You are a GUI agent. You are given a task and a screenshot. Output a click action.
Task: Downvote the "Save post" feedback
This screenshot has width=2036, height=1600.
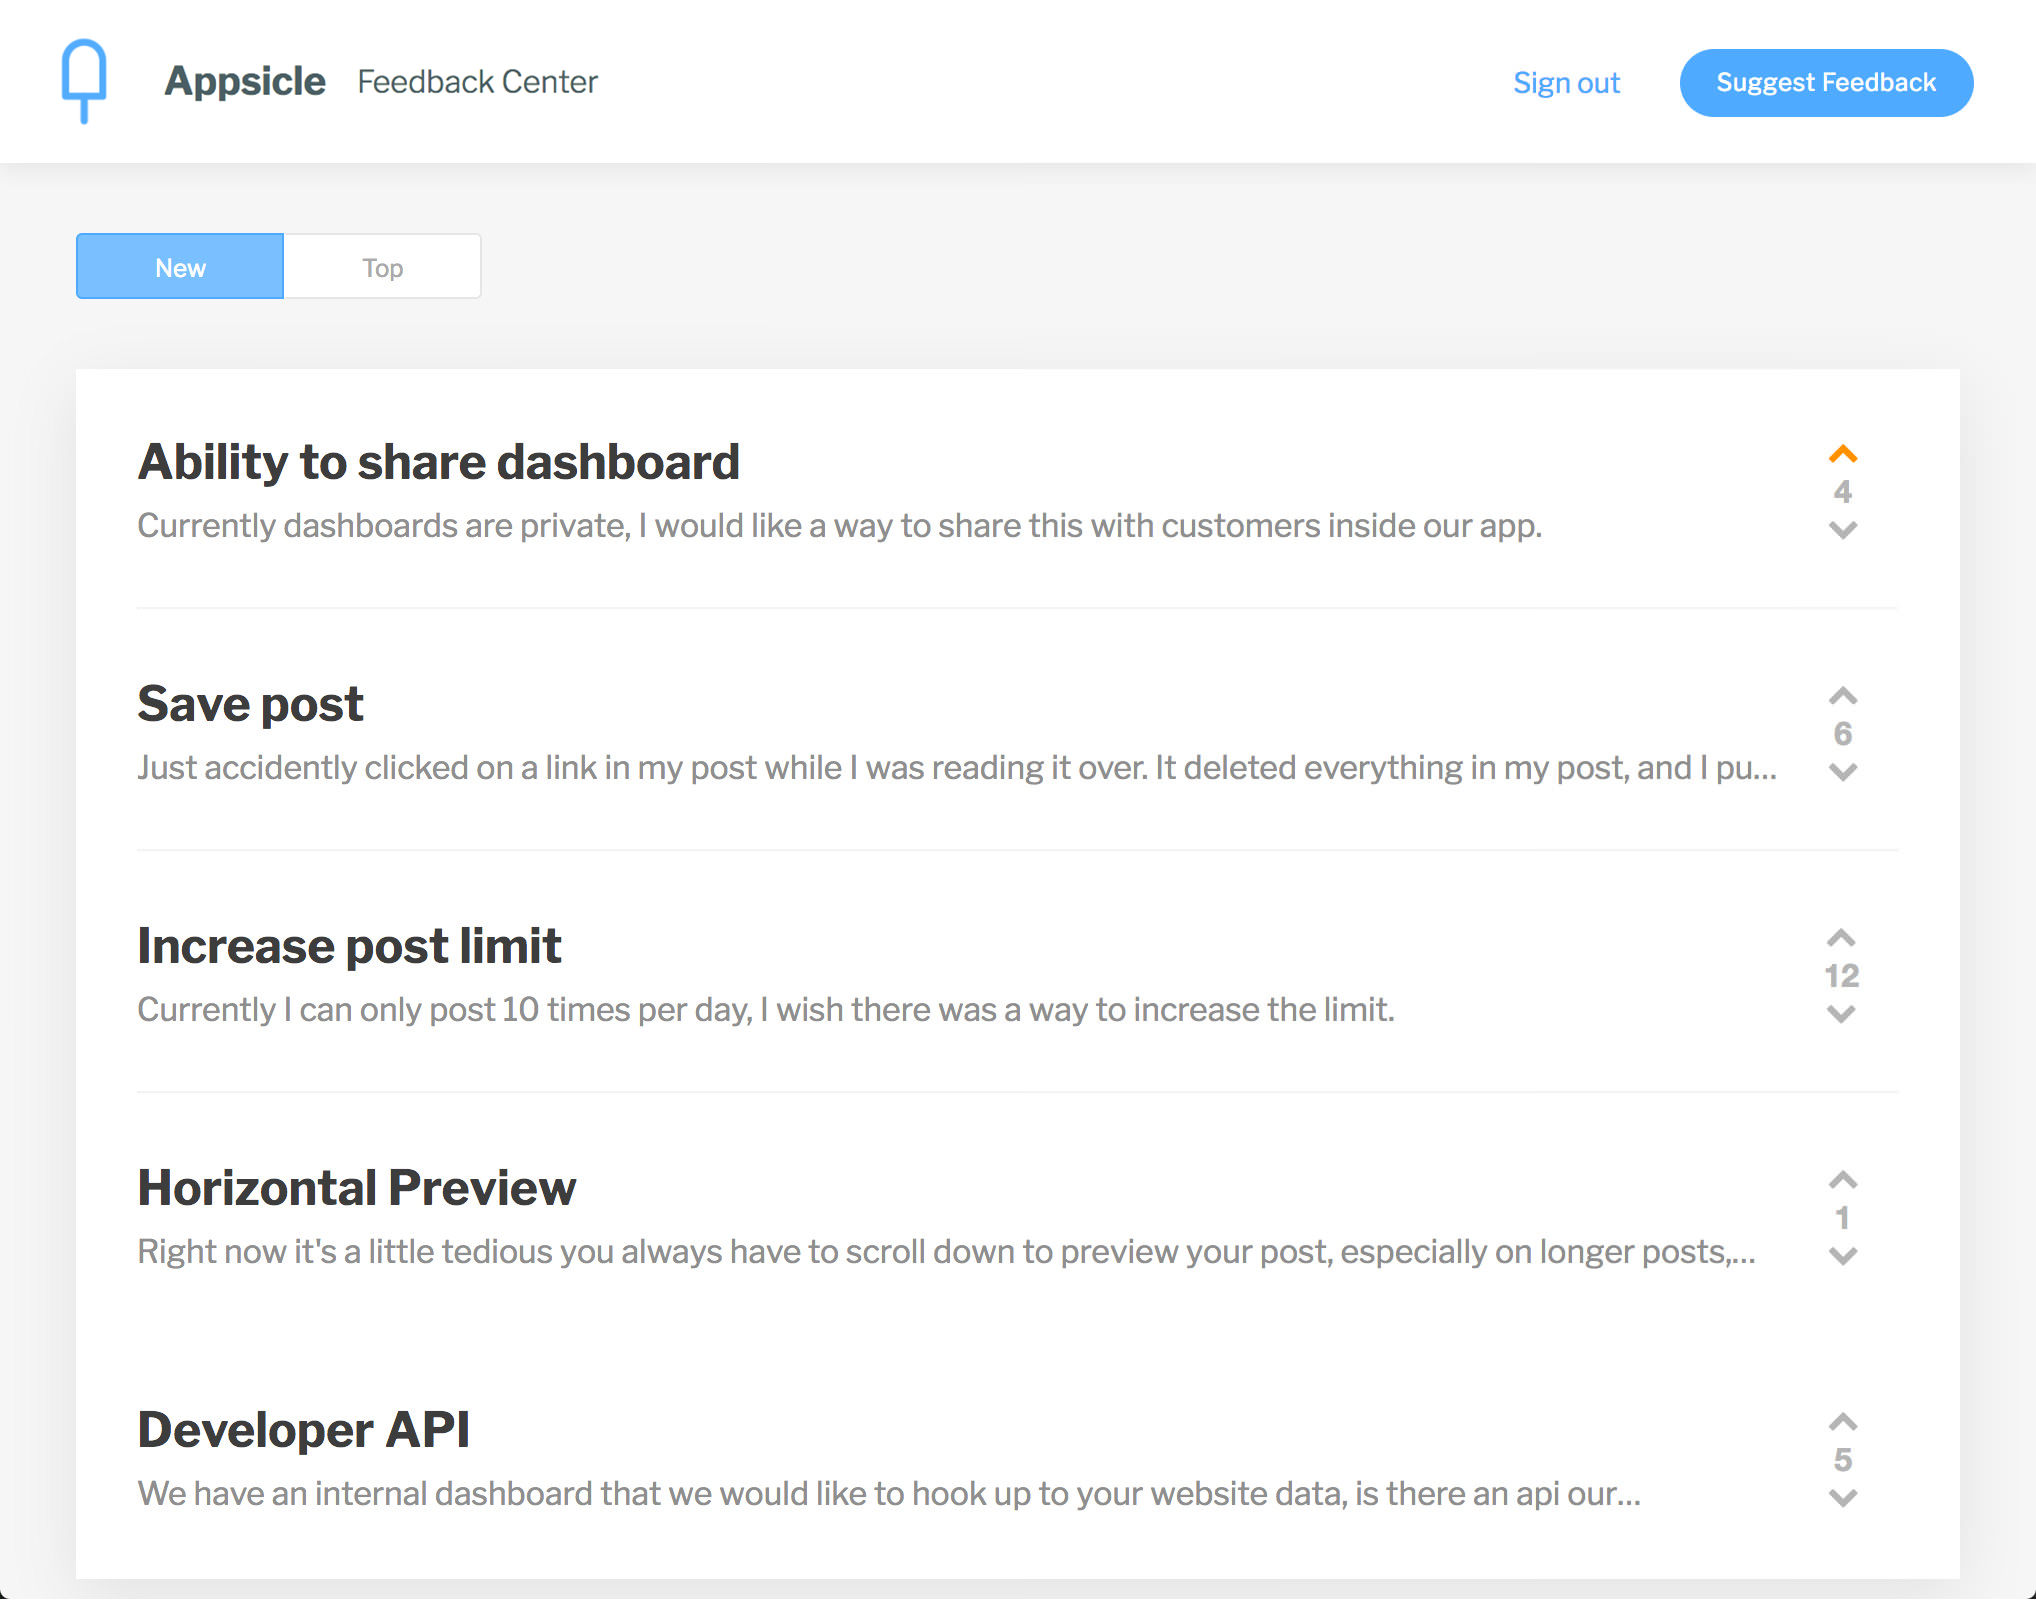click(1843, 772)
